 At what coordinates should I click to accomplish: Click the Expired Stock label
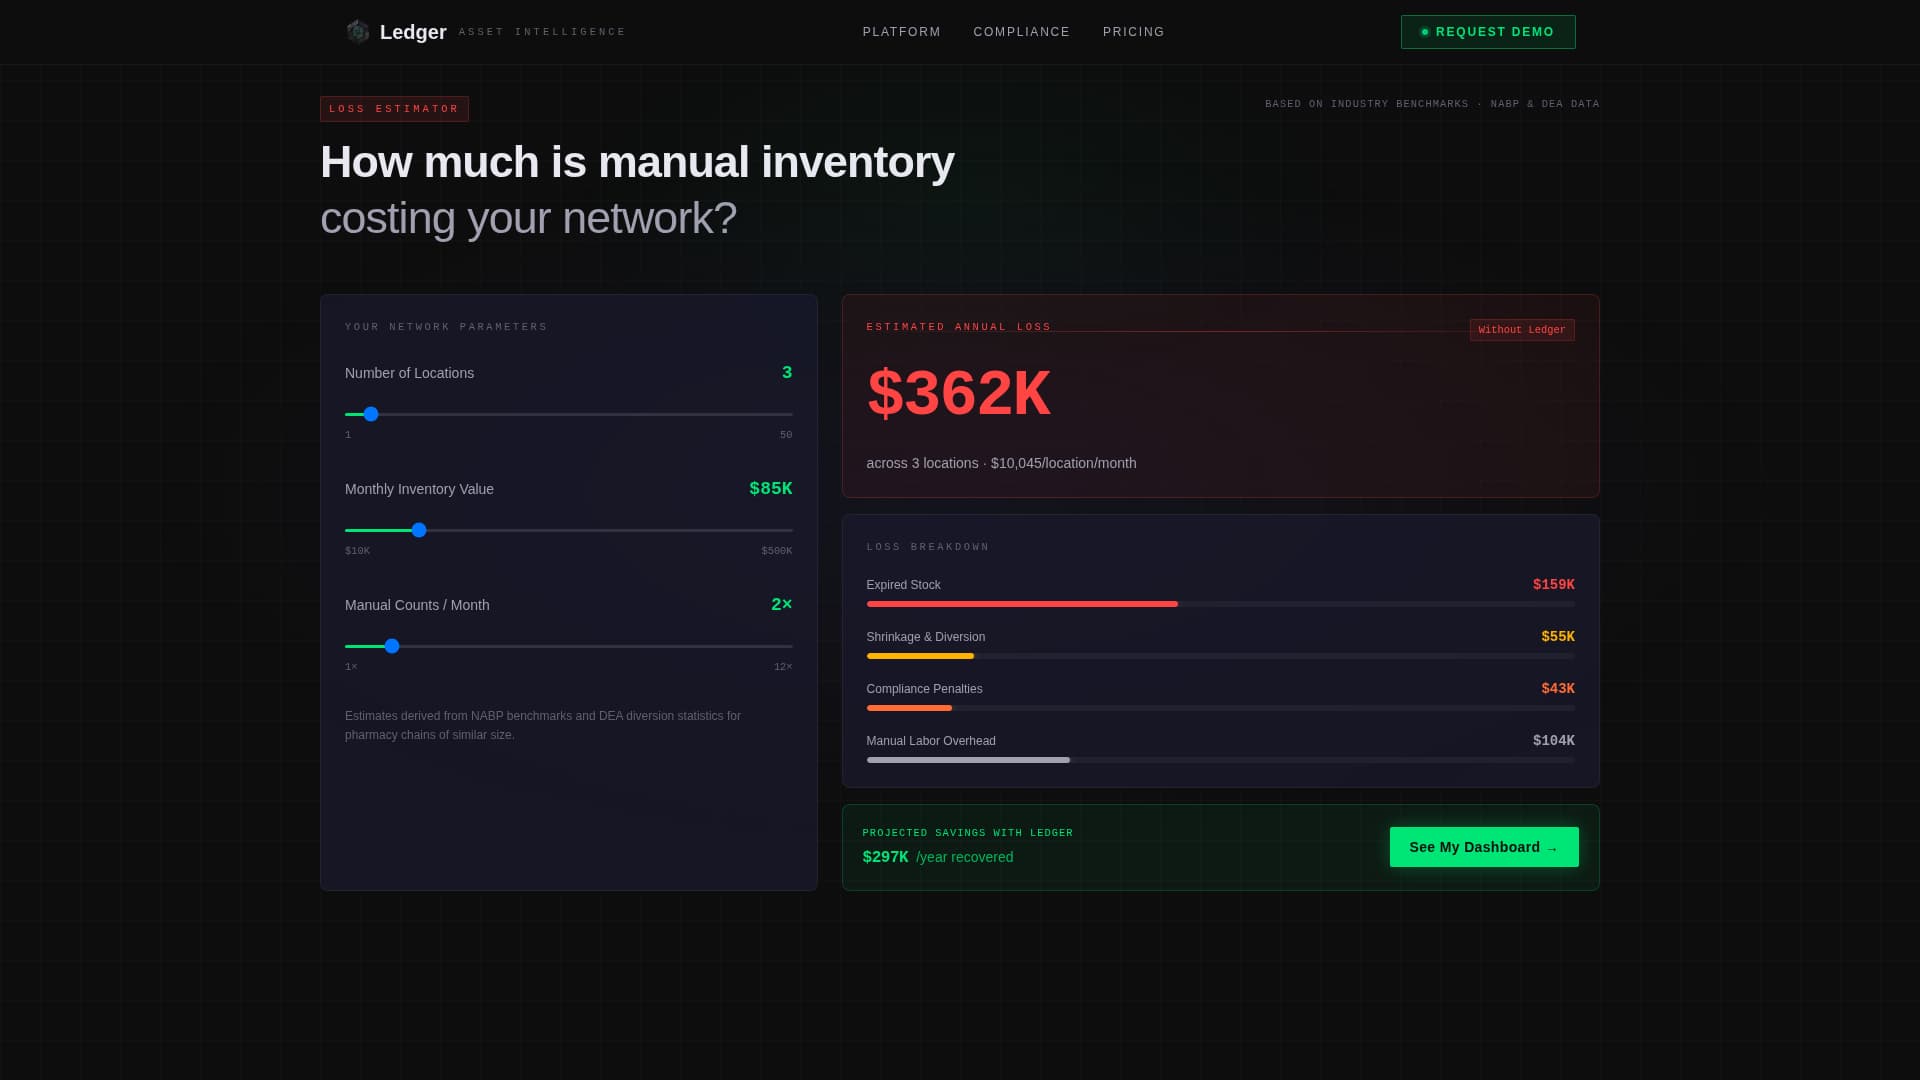904,585
